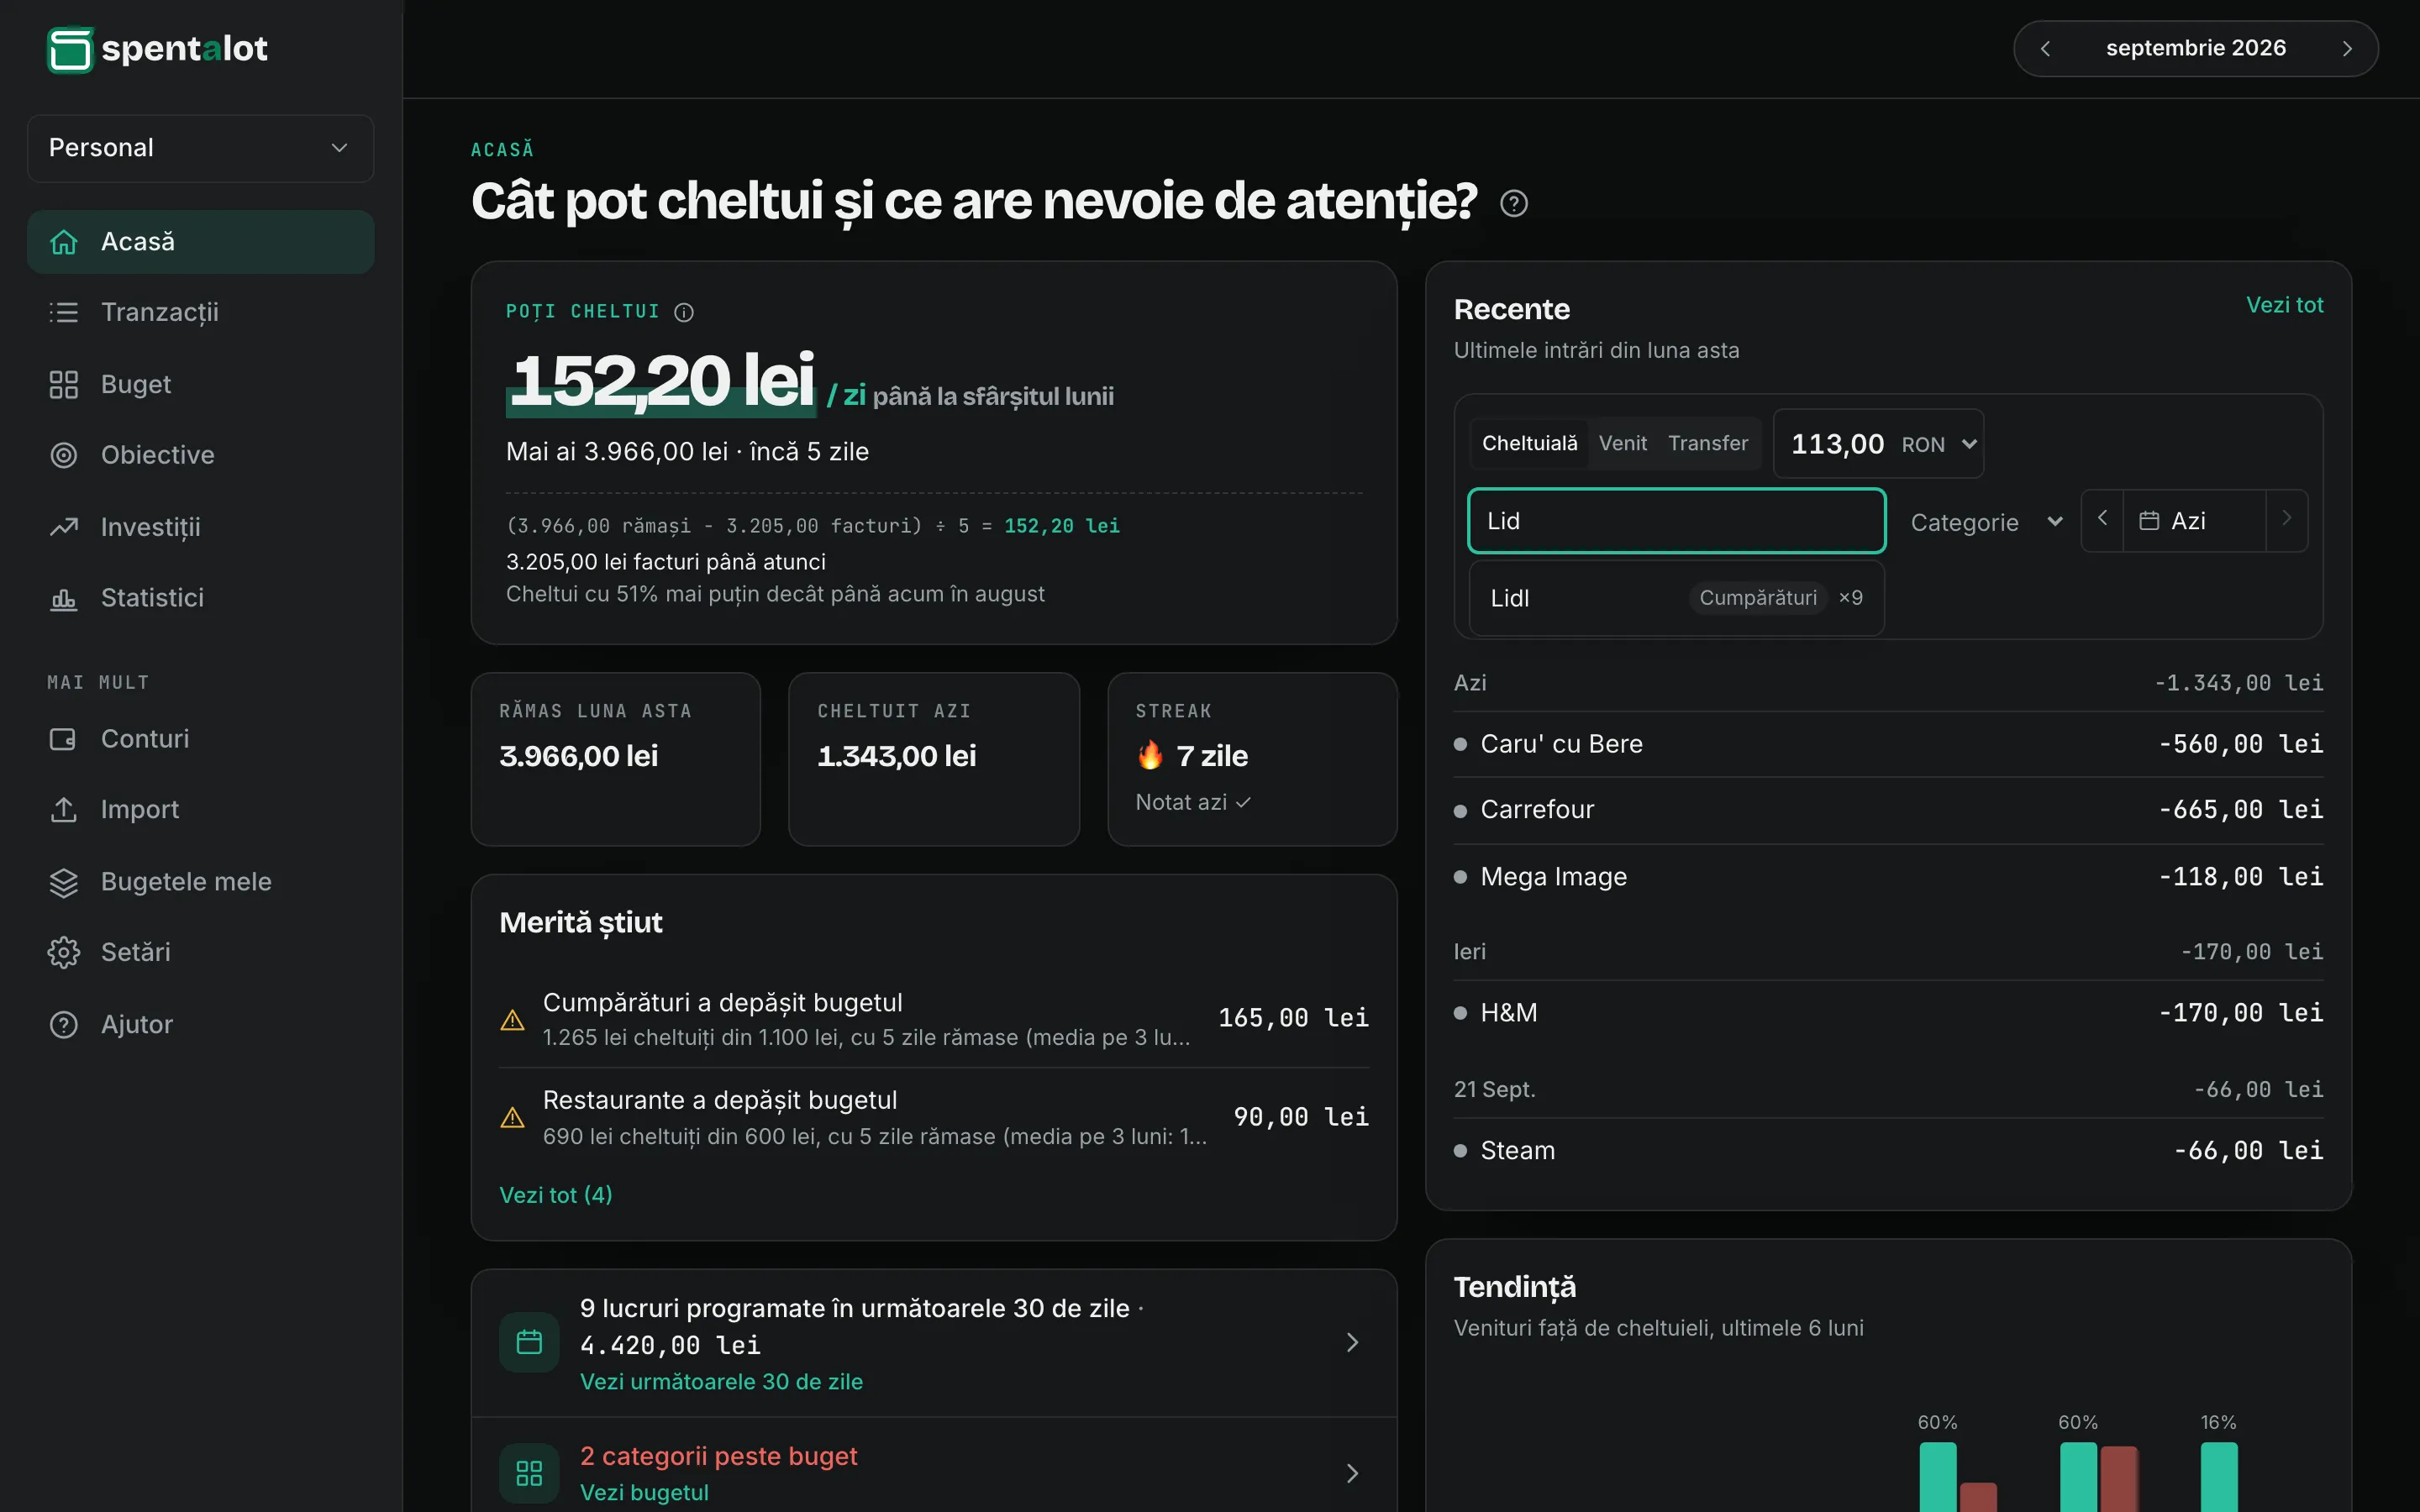2420x1512 pixels.
Task: Click the Vezi tot link in Recente
Action: tap(2284, 305)
